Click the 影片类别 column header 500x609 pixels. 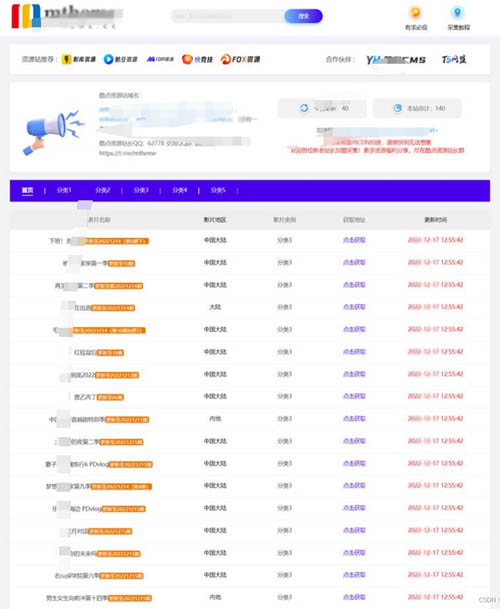click(284, 220)
